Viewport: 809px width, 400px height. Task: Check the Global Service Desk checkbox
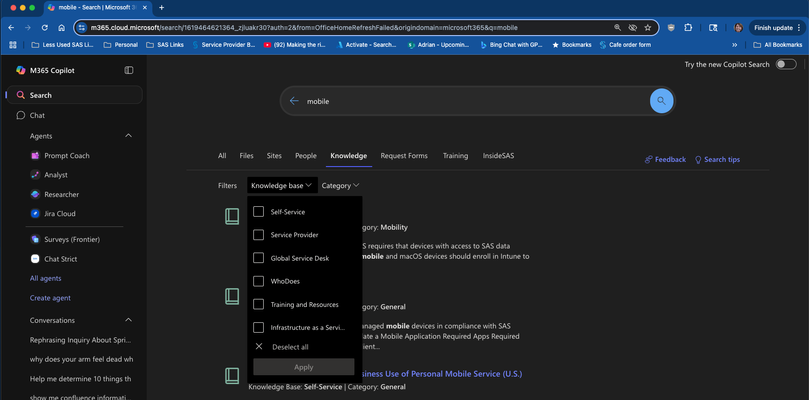coord(258,258)
